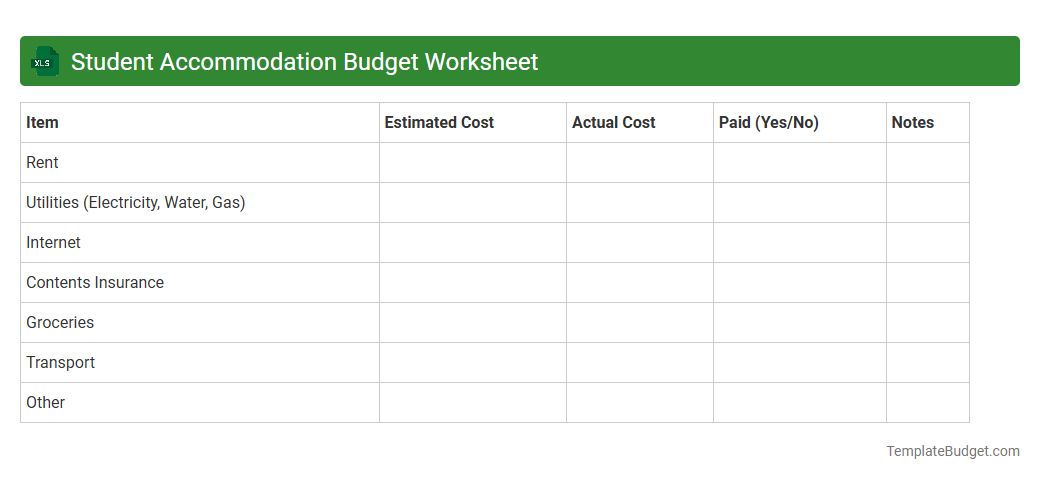Click the Actual Cost cell for Groceries

click(640, 323)
